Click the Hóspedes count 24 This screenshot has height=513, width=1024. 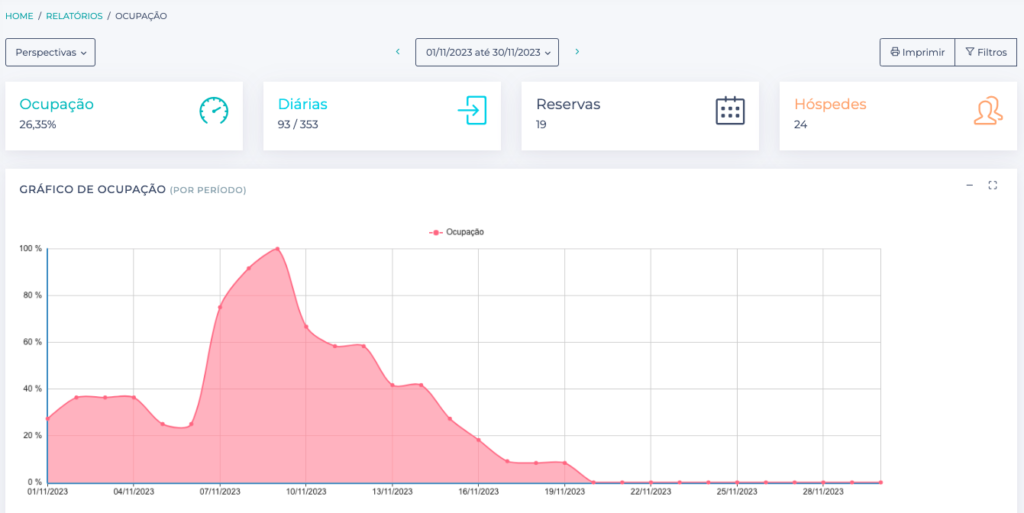click(x=801, y=125)
